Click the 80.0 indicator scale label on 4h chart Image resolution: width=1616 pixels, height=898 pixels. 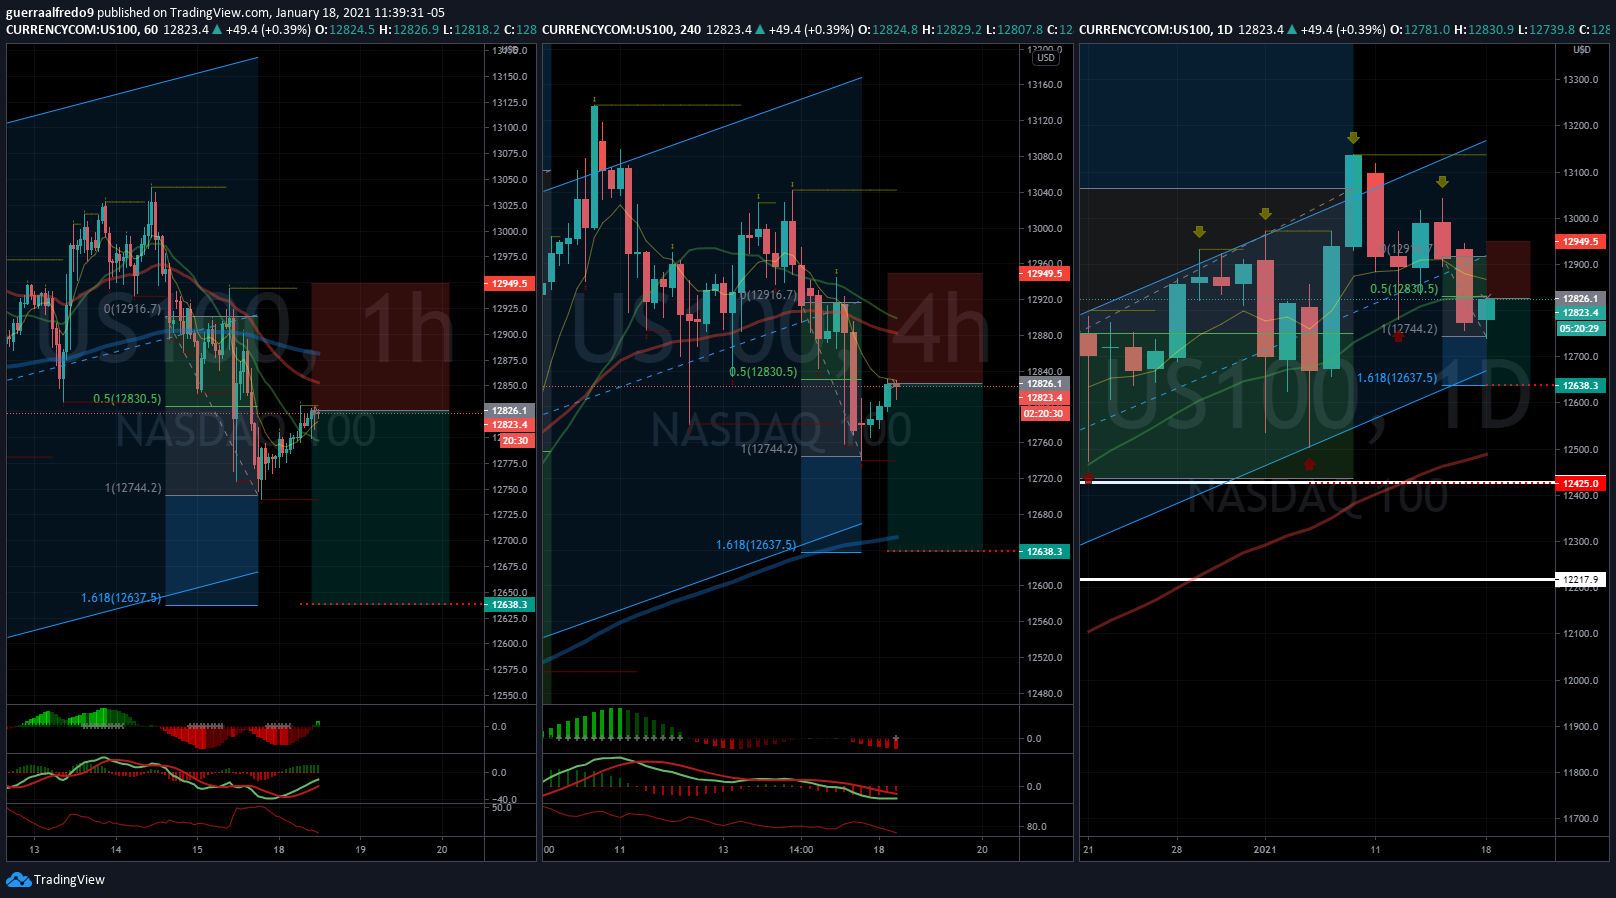click(1036, 827)
